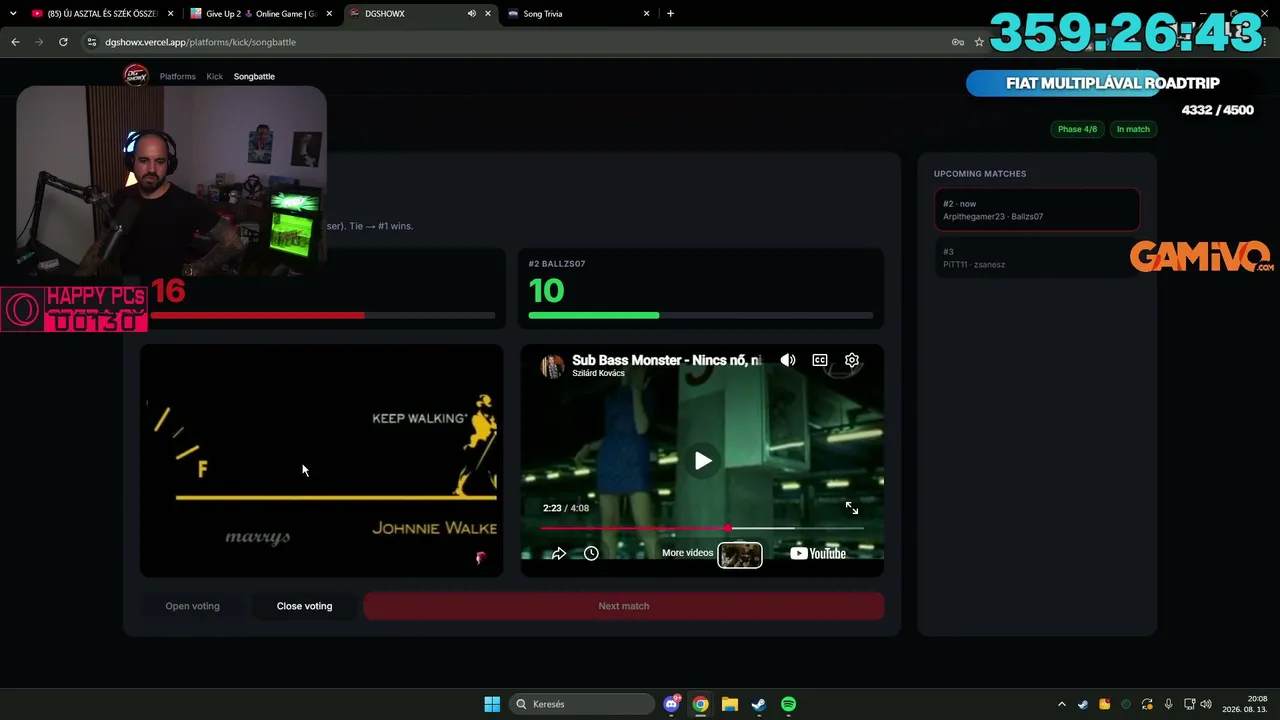Open the saved passwords key icon

pos(957,42)
